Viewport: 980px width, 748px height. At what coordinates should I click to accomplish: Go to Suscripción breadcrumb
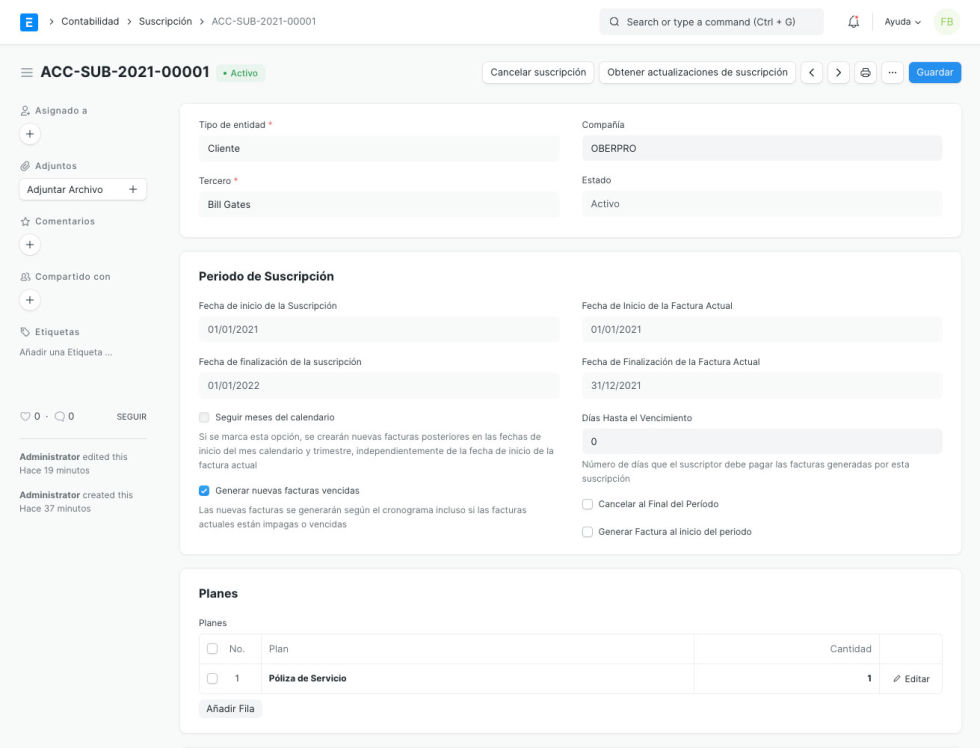point(165,21)
